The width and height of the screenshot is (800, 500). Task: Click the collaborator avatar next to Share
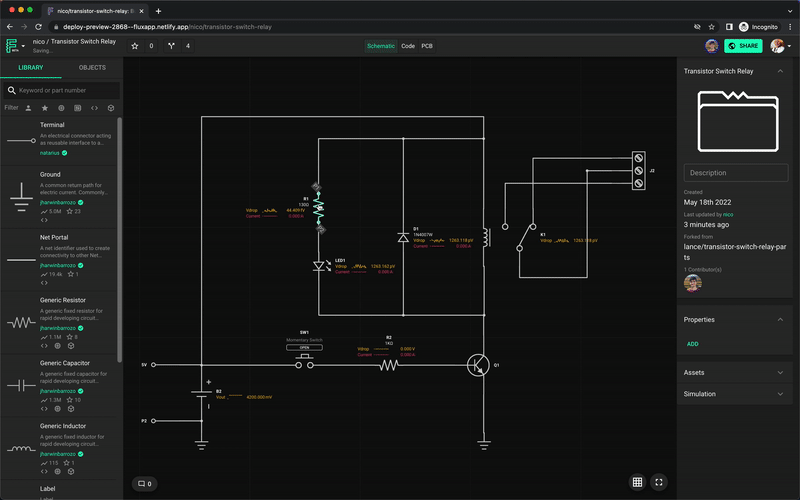click(712, 46)
